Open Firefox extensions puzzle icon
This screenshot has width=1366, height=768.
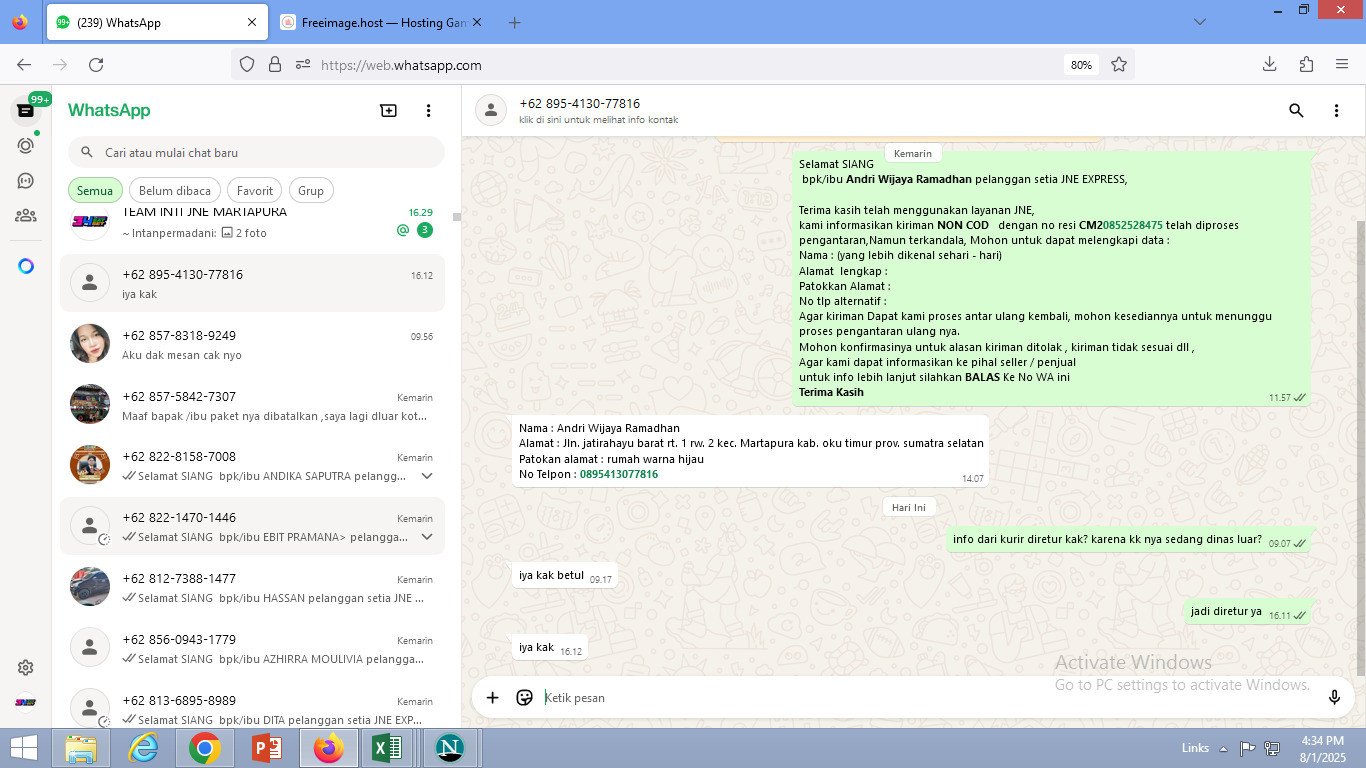[x=1306, y=65]
